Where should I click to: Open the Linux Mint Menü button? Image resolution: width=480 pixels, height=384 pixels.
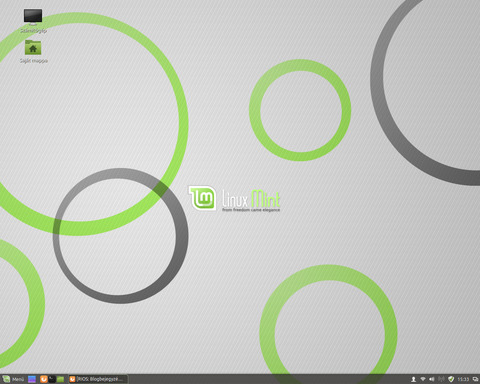(x=13, y=379)
